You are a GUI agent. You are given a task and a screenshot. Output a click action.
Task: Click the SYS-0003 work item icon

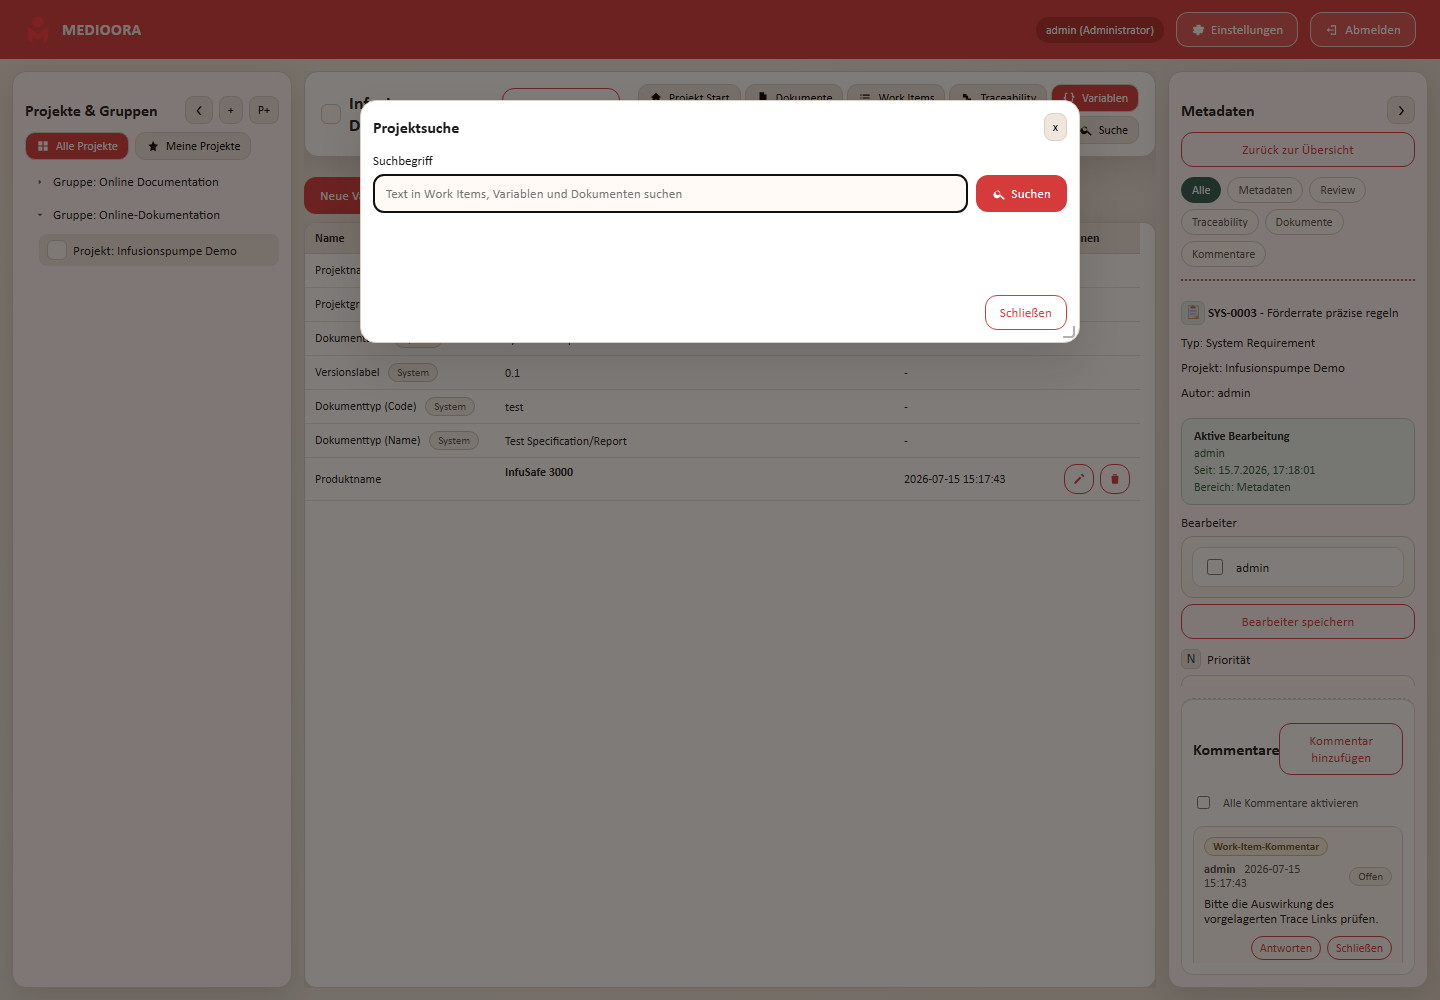point(1192,313)
